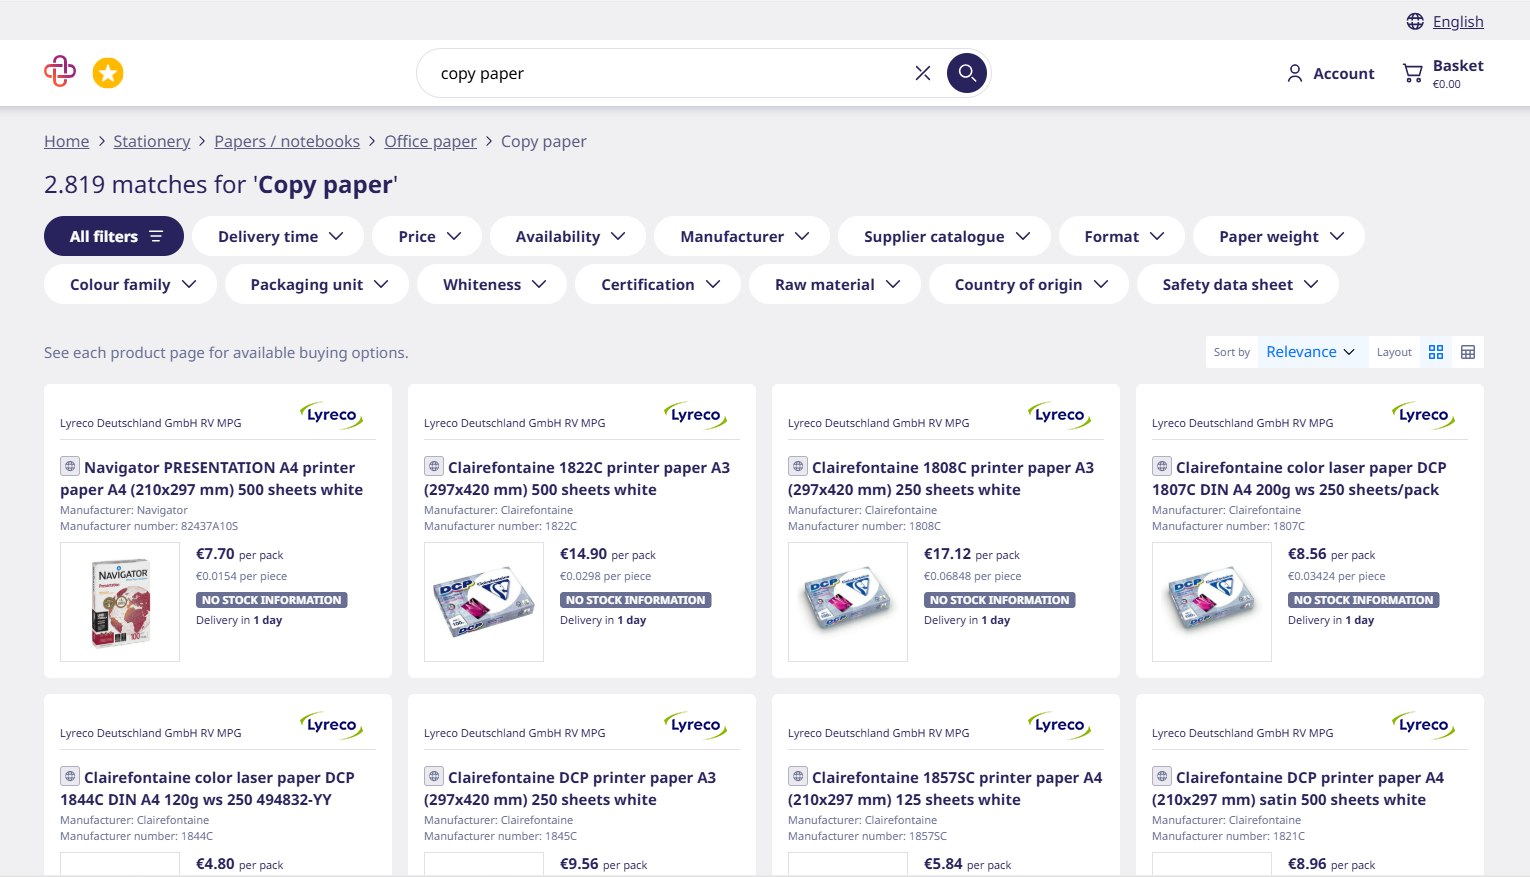Submit search with the magnifier button
The image size is (1530, 877).
coord(967,73)
